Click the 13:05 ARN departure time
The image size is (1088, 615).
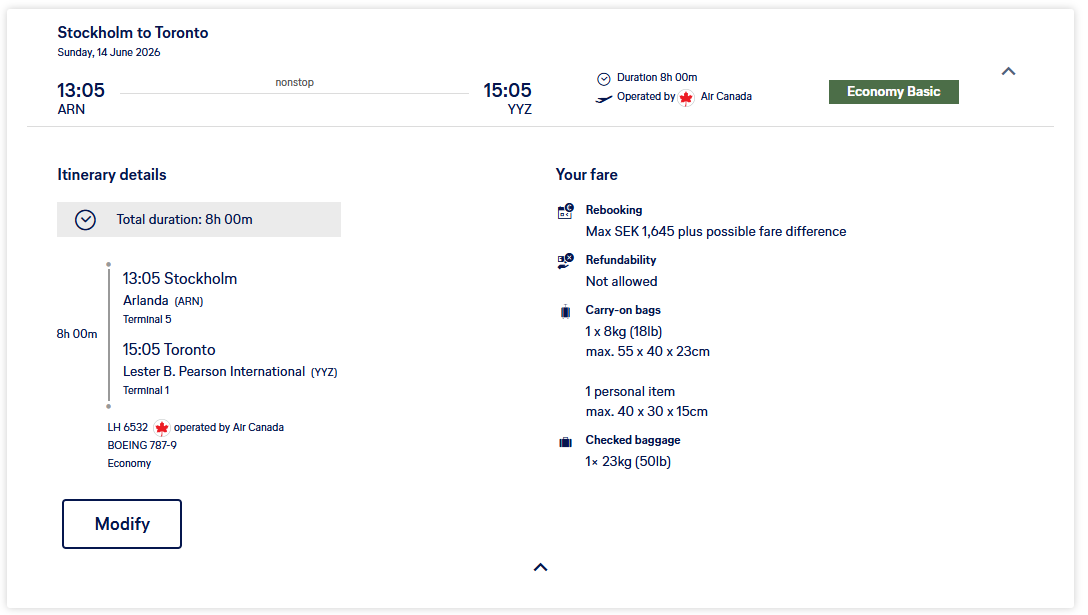point(81,91)
